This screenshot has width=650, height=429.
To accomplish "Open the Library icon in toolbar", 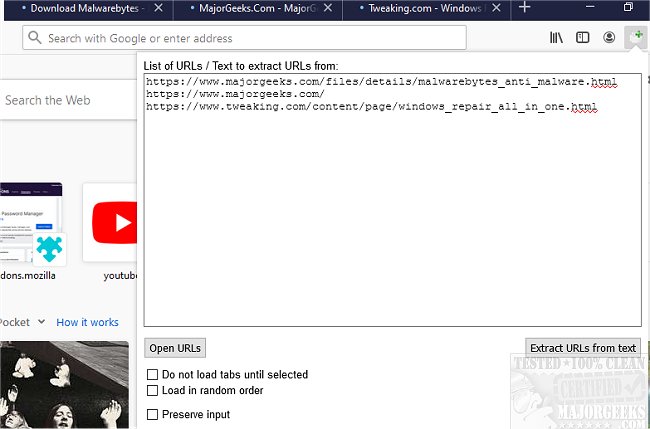I will [x=556, y=38].
